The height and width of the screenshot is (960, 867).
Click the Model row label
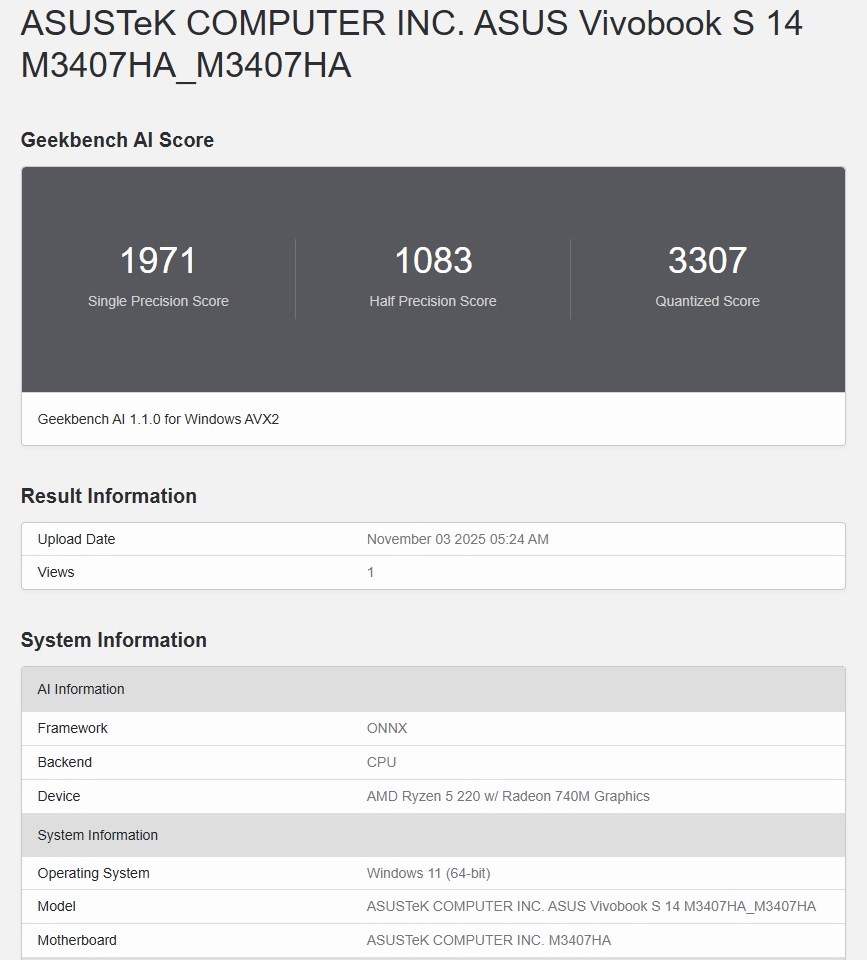tap(56, 907)
